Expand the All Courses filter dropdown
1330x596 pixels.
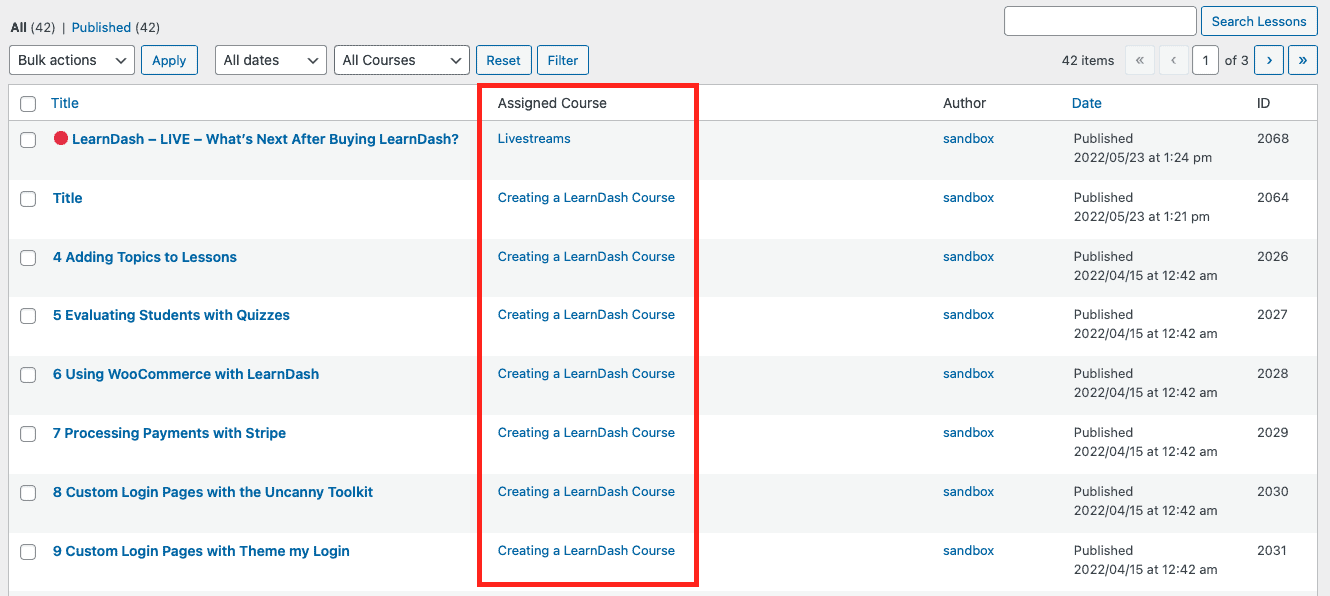[x=402, y=60]
